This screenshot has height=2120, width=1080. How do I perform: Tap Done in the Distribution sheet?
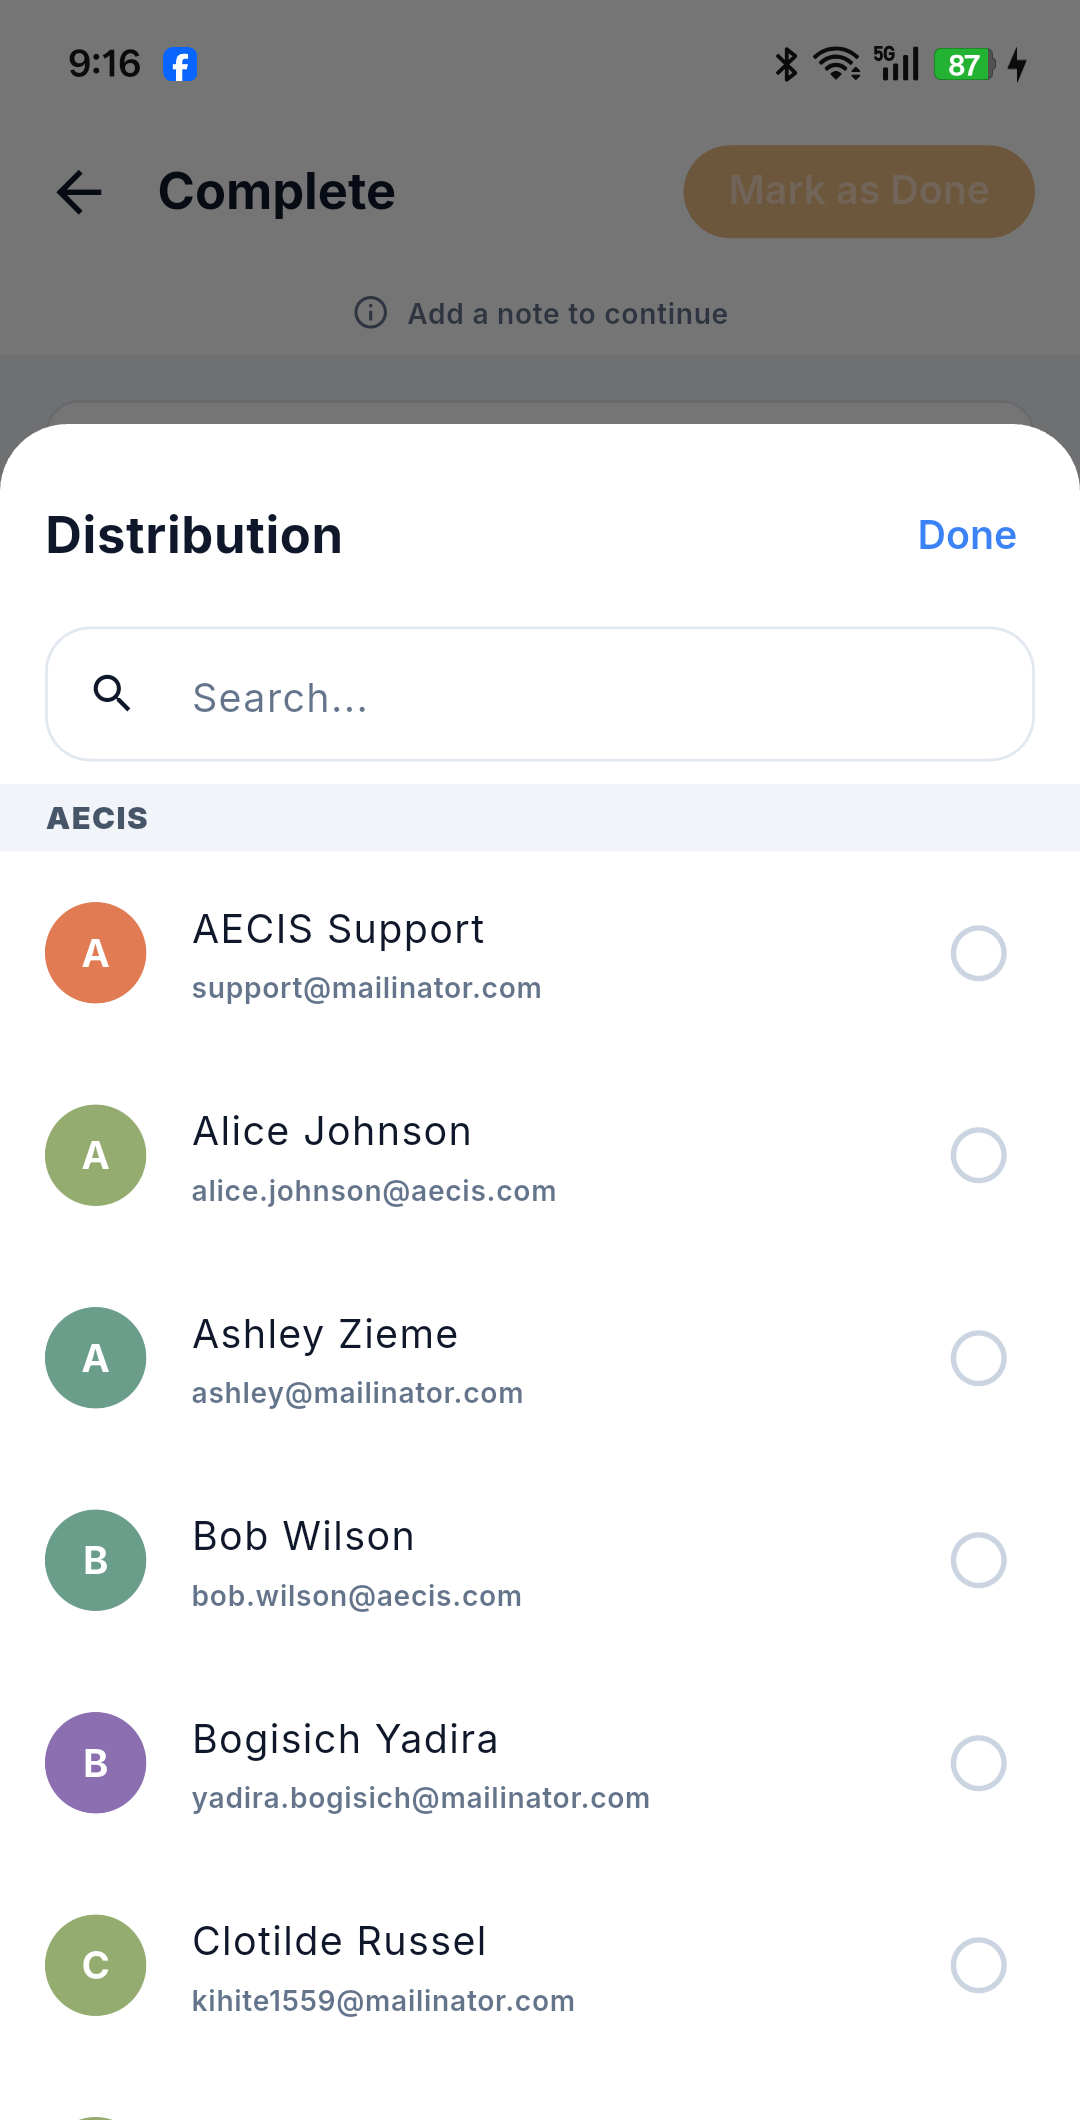click(967, 535)
